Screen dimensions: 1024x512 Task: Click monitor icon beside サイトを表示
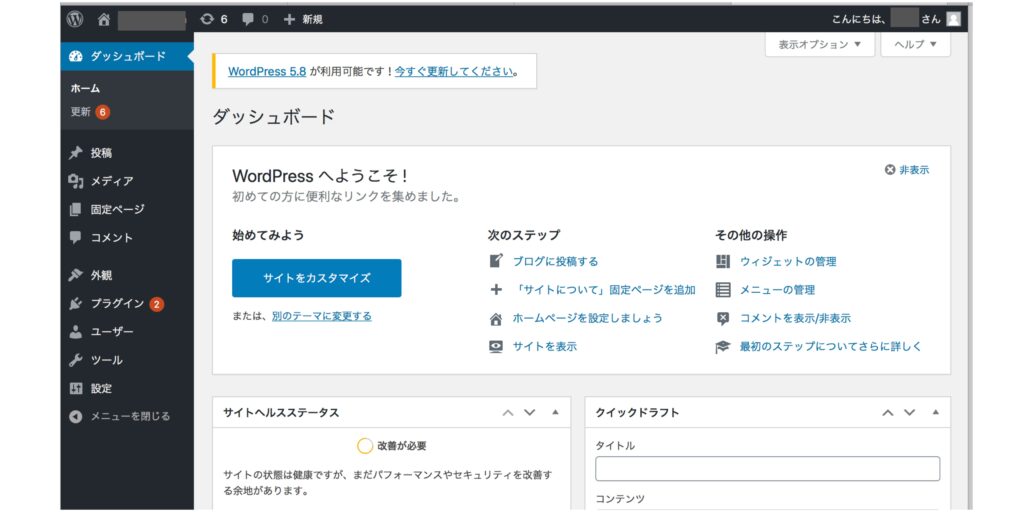[496, 347]
